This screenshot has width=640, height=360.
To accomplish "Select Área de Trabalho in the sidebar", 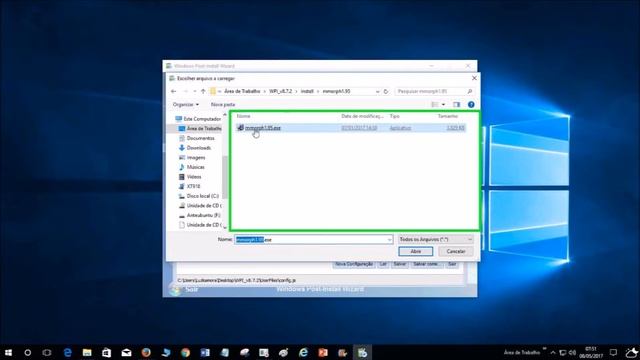I will (x=200, y=129).
